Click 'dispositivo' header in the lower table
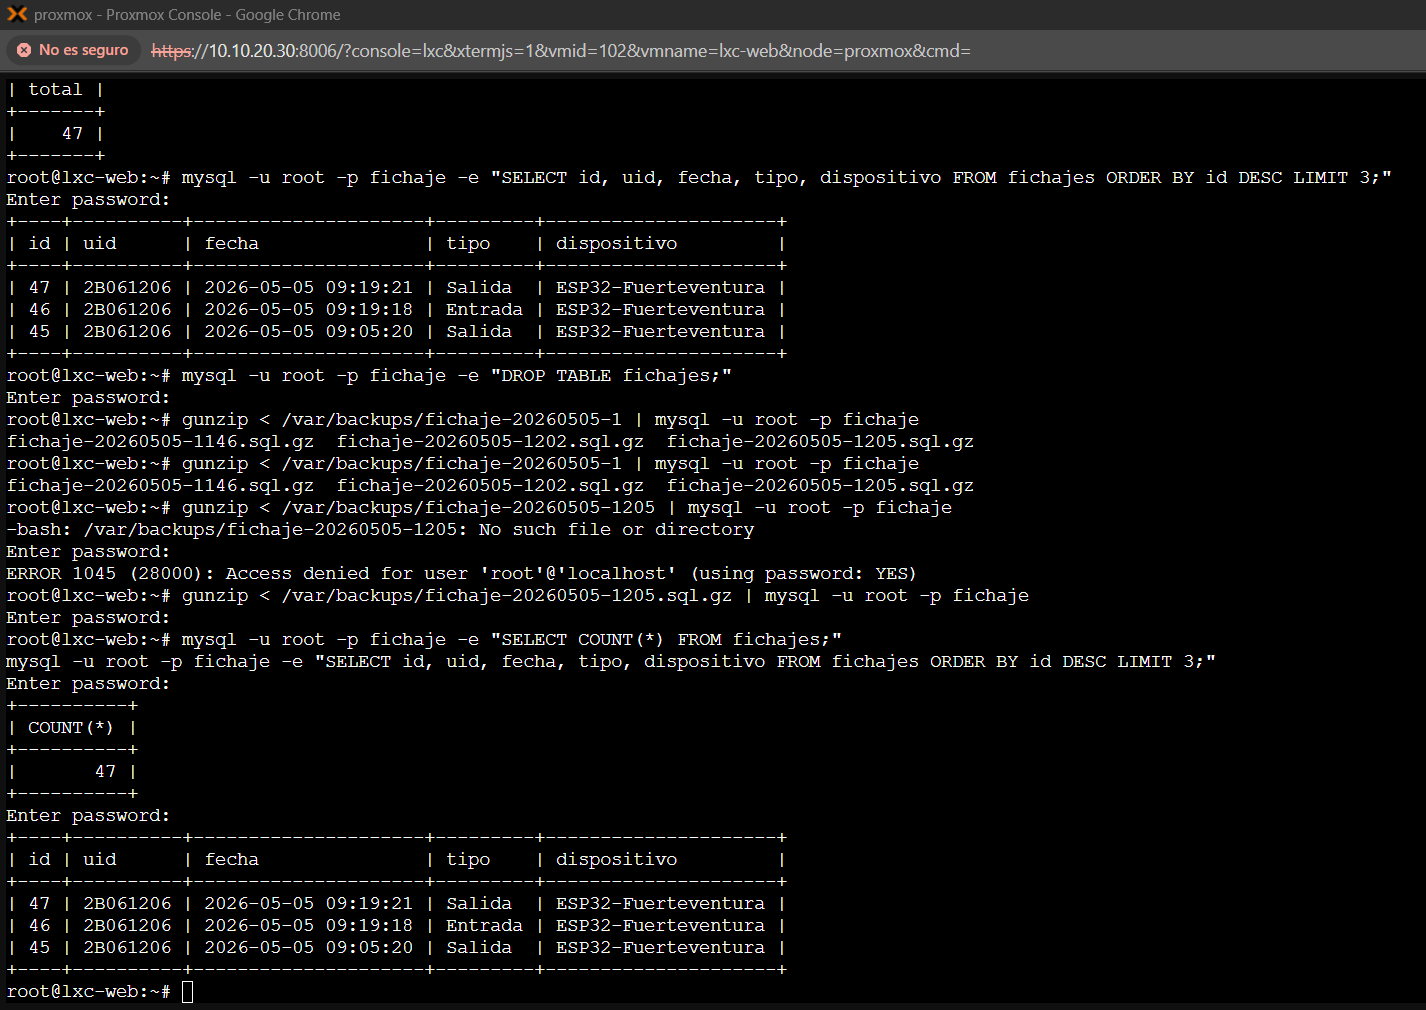The width and height of the screenshot is (1426, 1010). point(616,859)
